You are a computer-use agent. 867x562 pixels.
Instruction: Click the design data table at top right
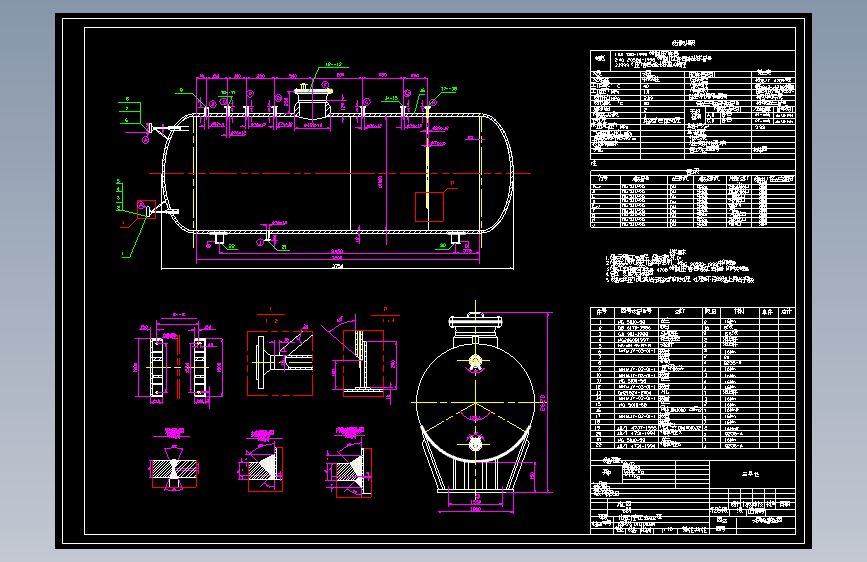(x=693, y=103)
